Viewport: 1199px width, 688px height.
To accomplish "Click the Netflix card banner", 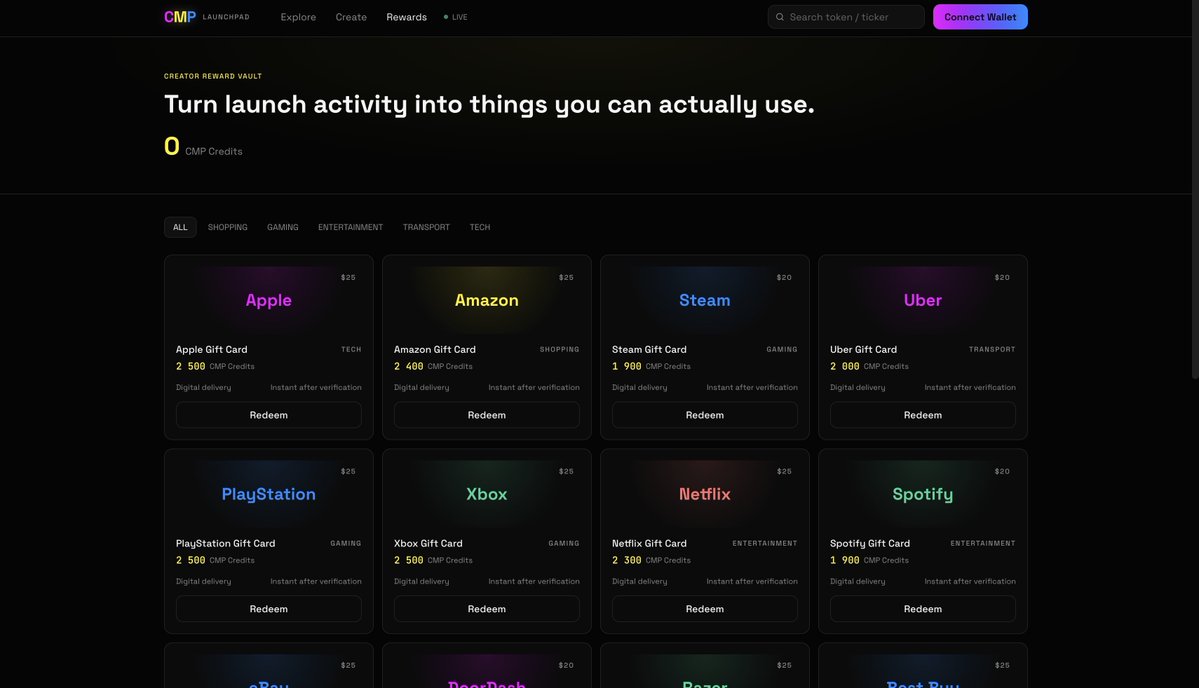I will (704, 494).
